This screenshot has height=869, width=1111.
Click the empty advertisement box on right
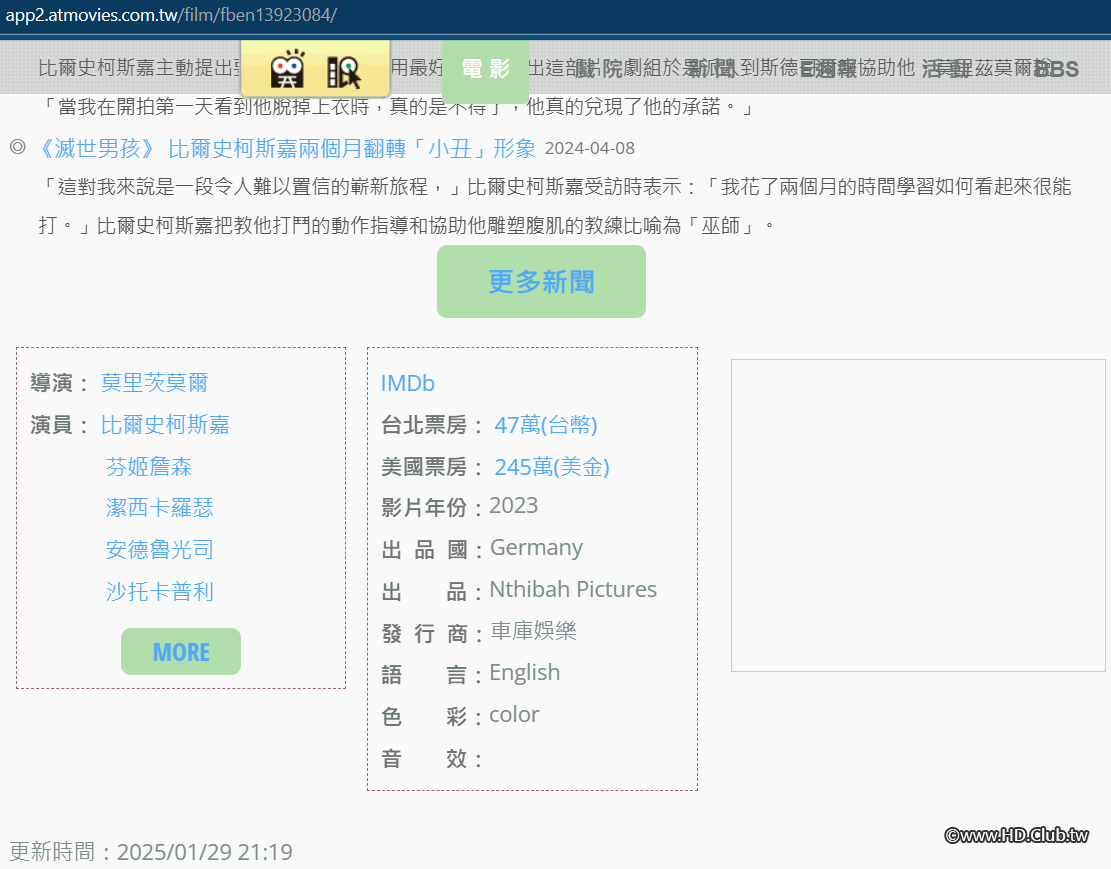tap(918, 515)
